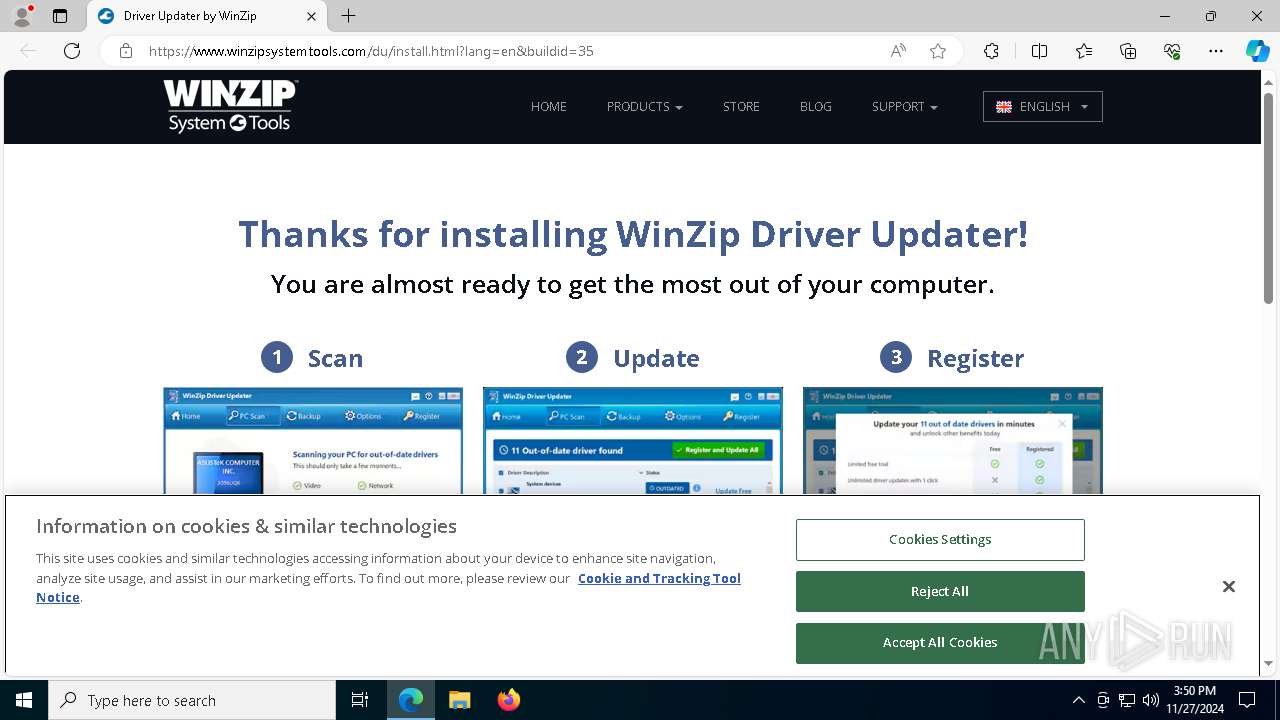Screen dimensions: 1280x720
Task: Click the "Thanks for installing WinZip Driver Updater!" heading
Action: tap(633, 234)
